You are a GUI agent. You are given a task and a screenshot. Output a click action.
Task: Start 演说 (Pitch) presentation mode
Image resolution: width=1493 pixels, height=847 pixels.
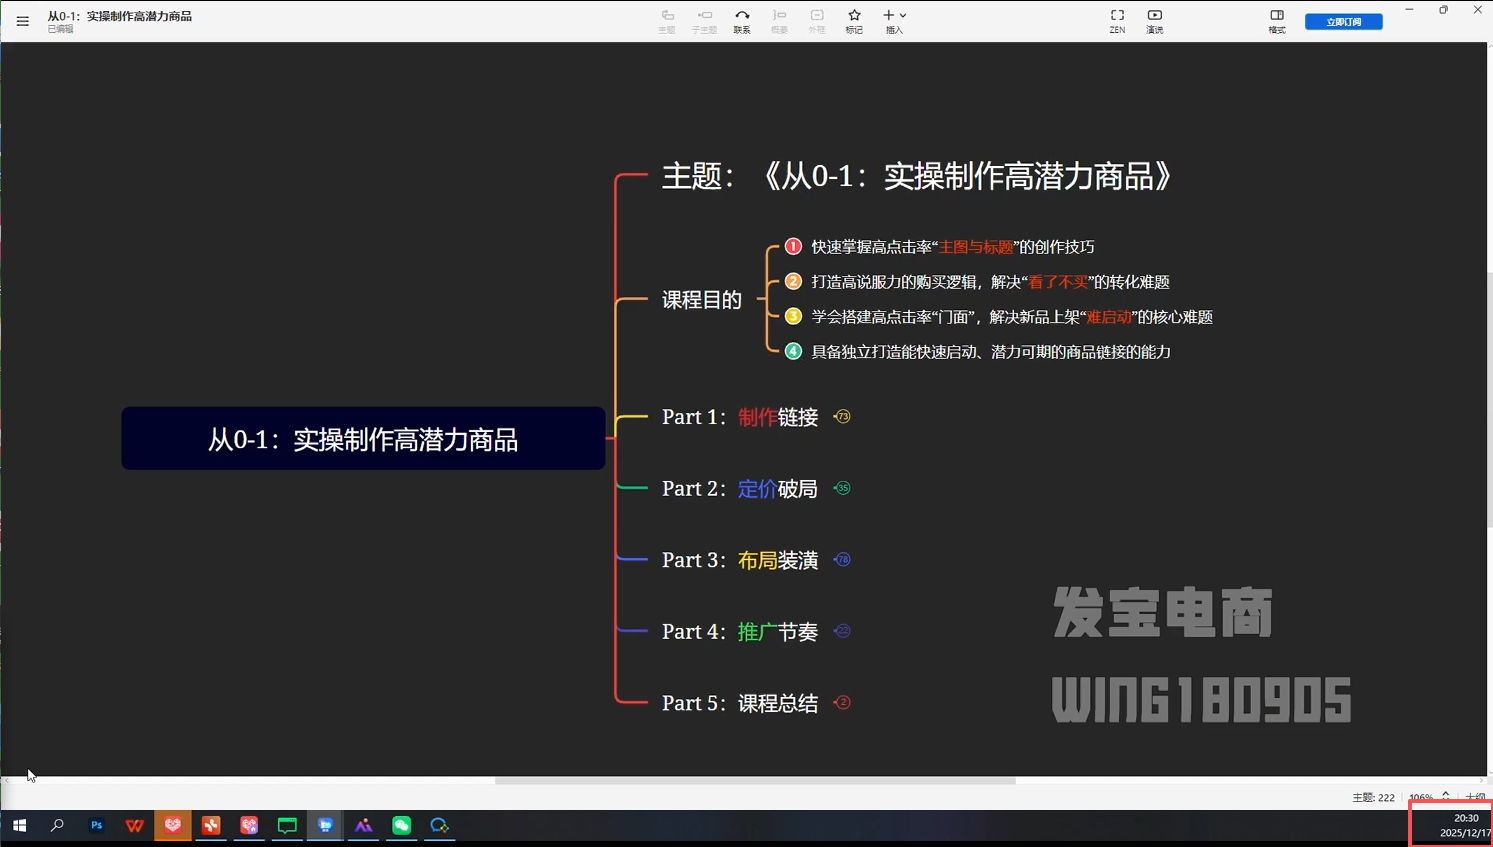pyautogui.click(x=1155, y=21)
